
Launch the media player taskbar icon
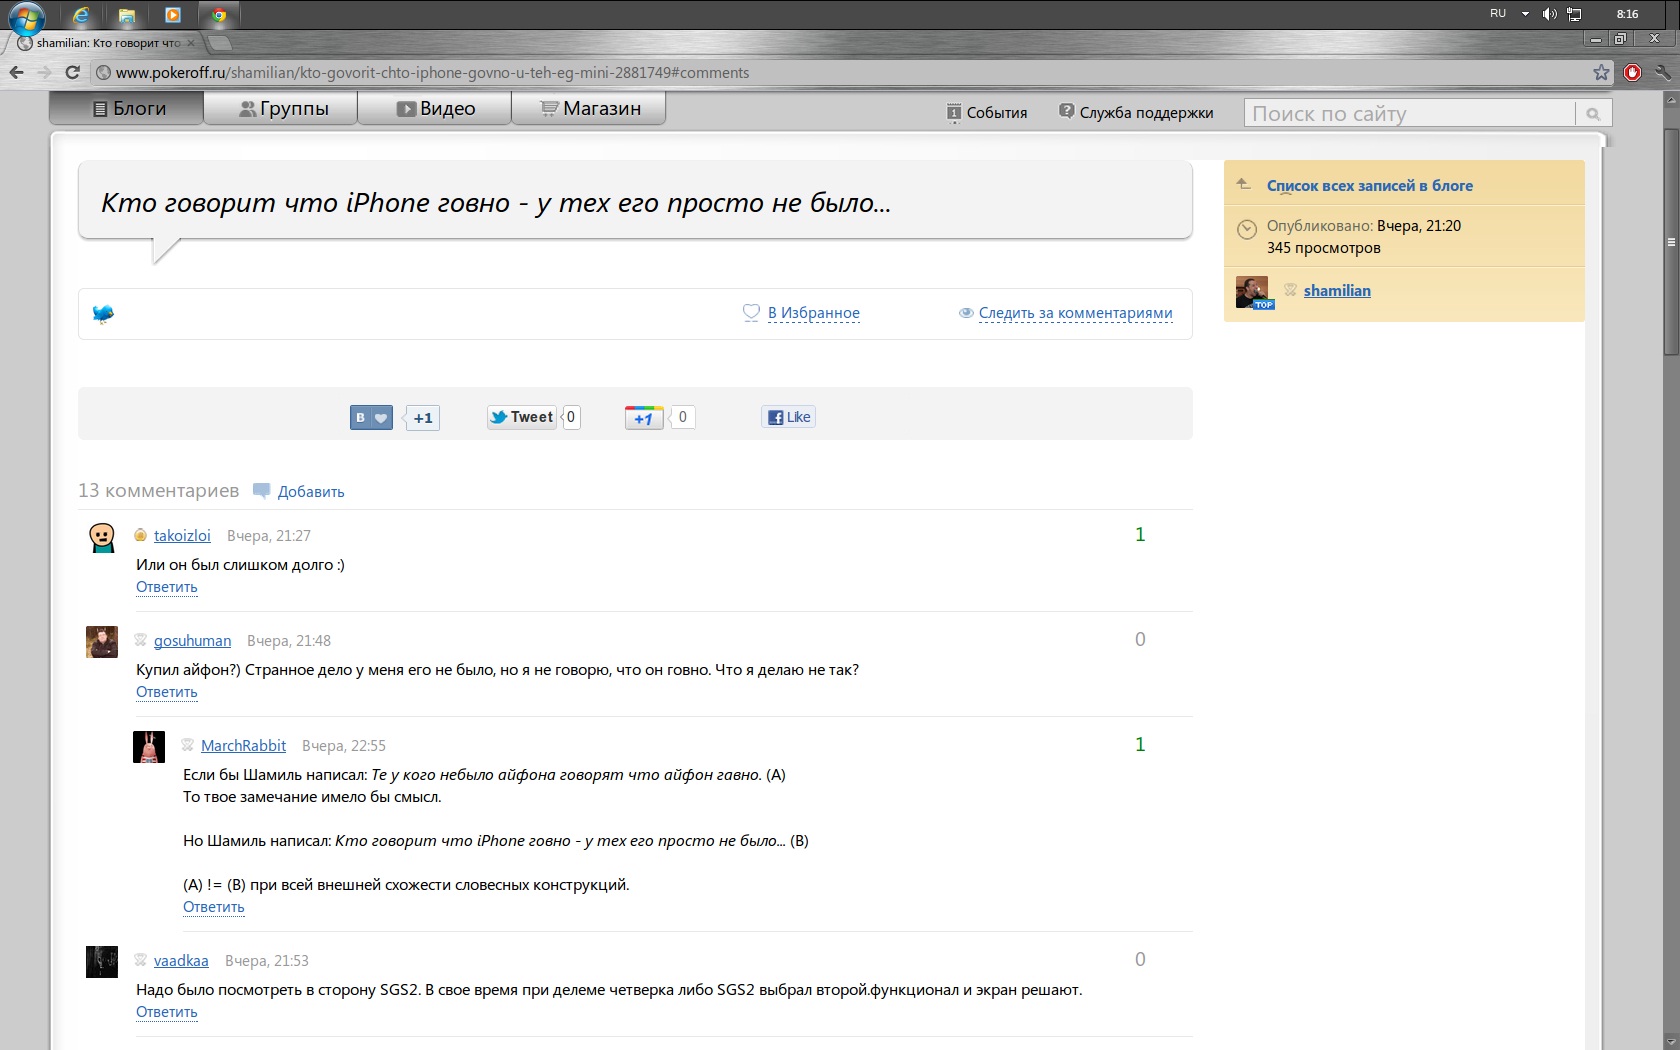[x=173, y=14]
